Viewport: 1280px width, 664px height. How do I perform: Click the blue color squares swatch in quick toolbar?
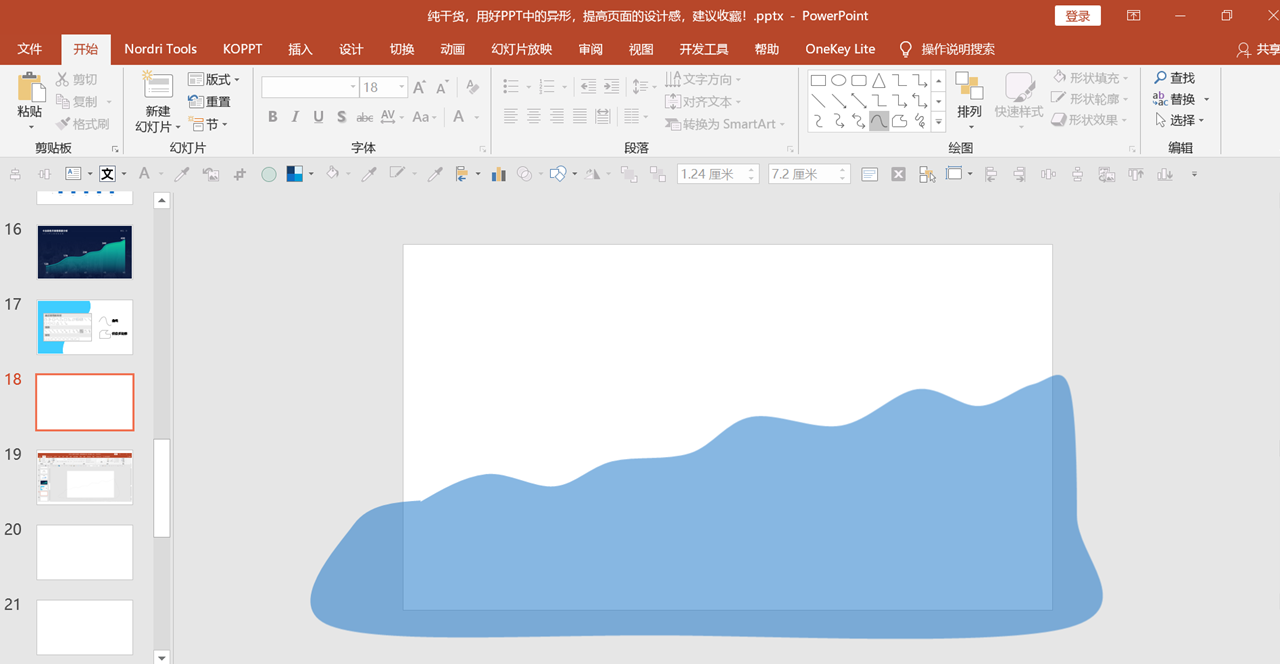[295, 174]
